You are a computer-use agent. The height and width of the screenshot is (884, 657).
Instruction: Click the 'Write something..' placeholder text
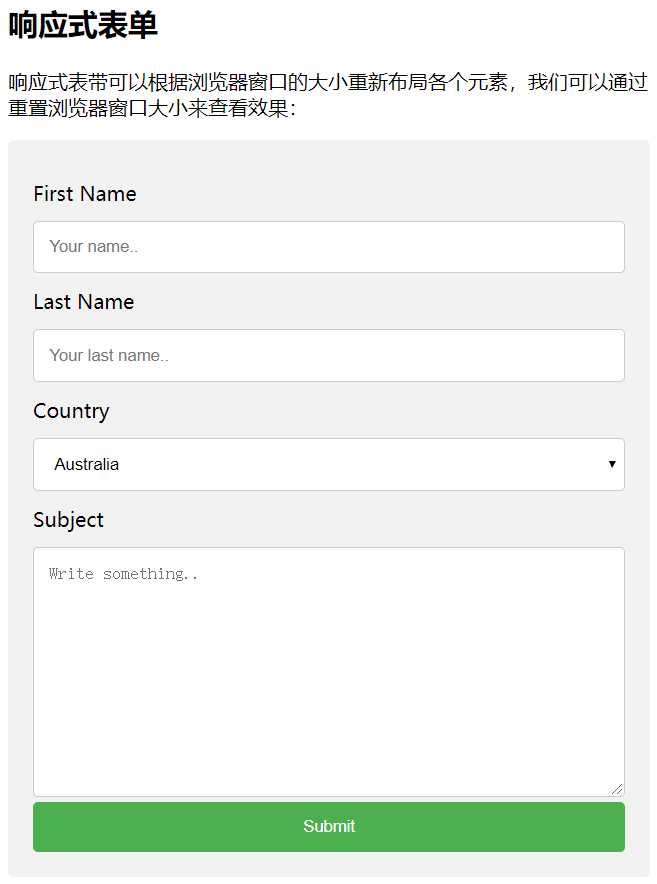coord(123,574)
